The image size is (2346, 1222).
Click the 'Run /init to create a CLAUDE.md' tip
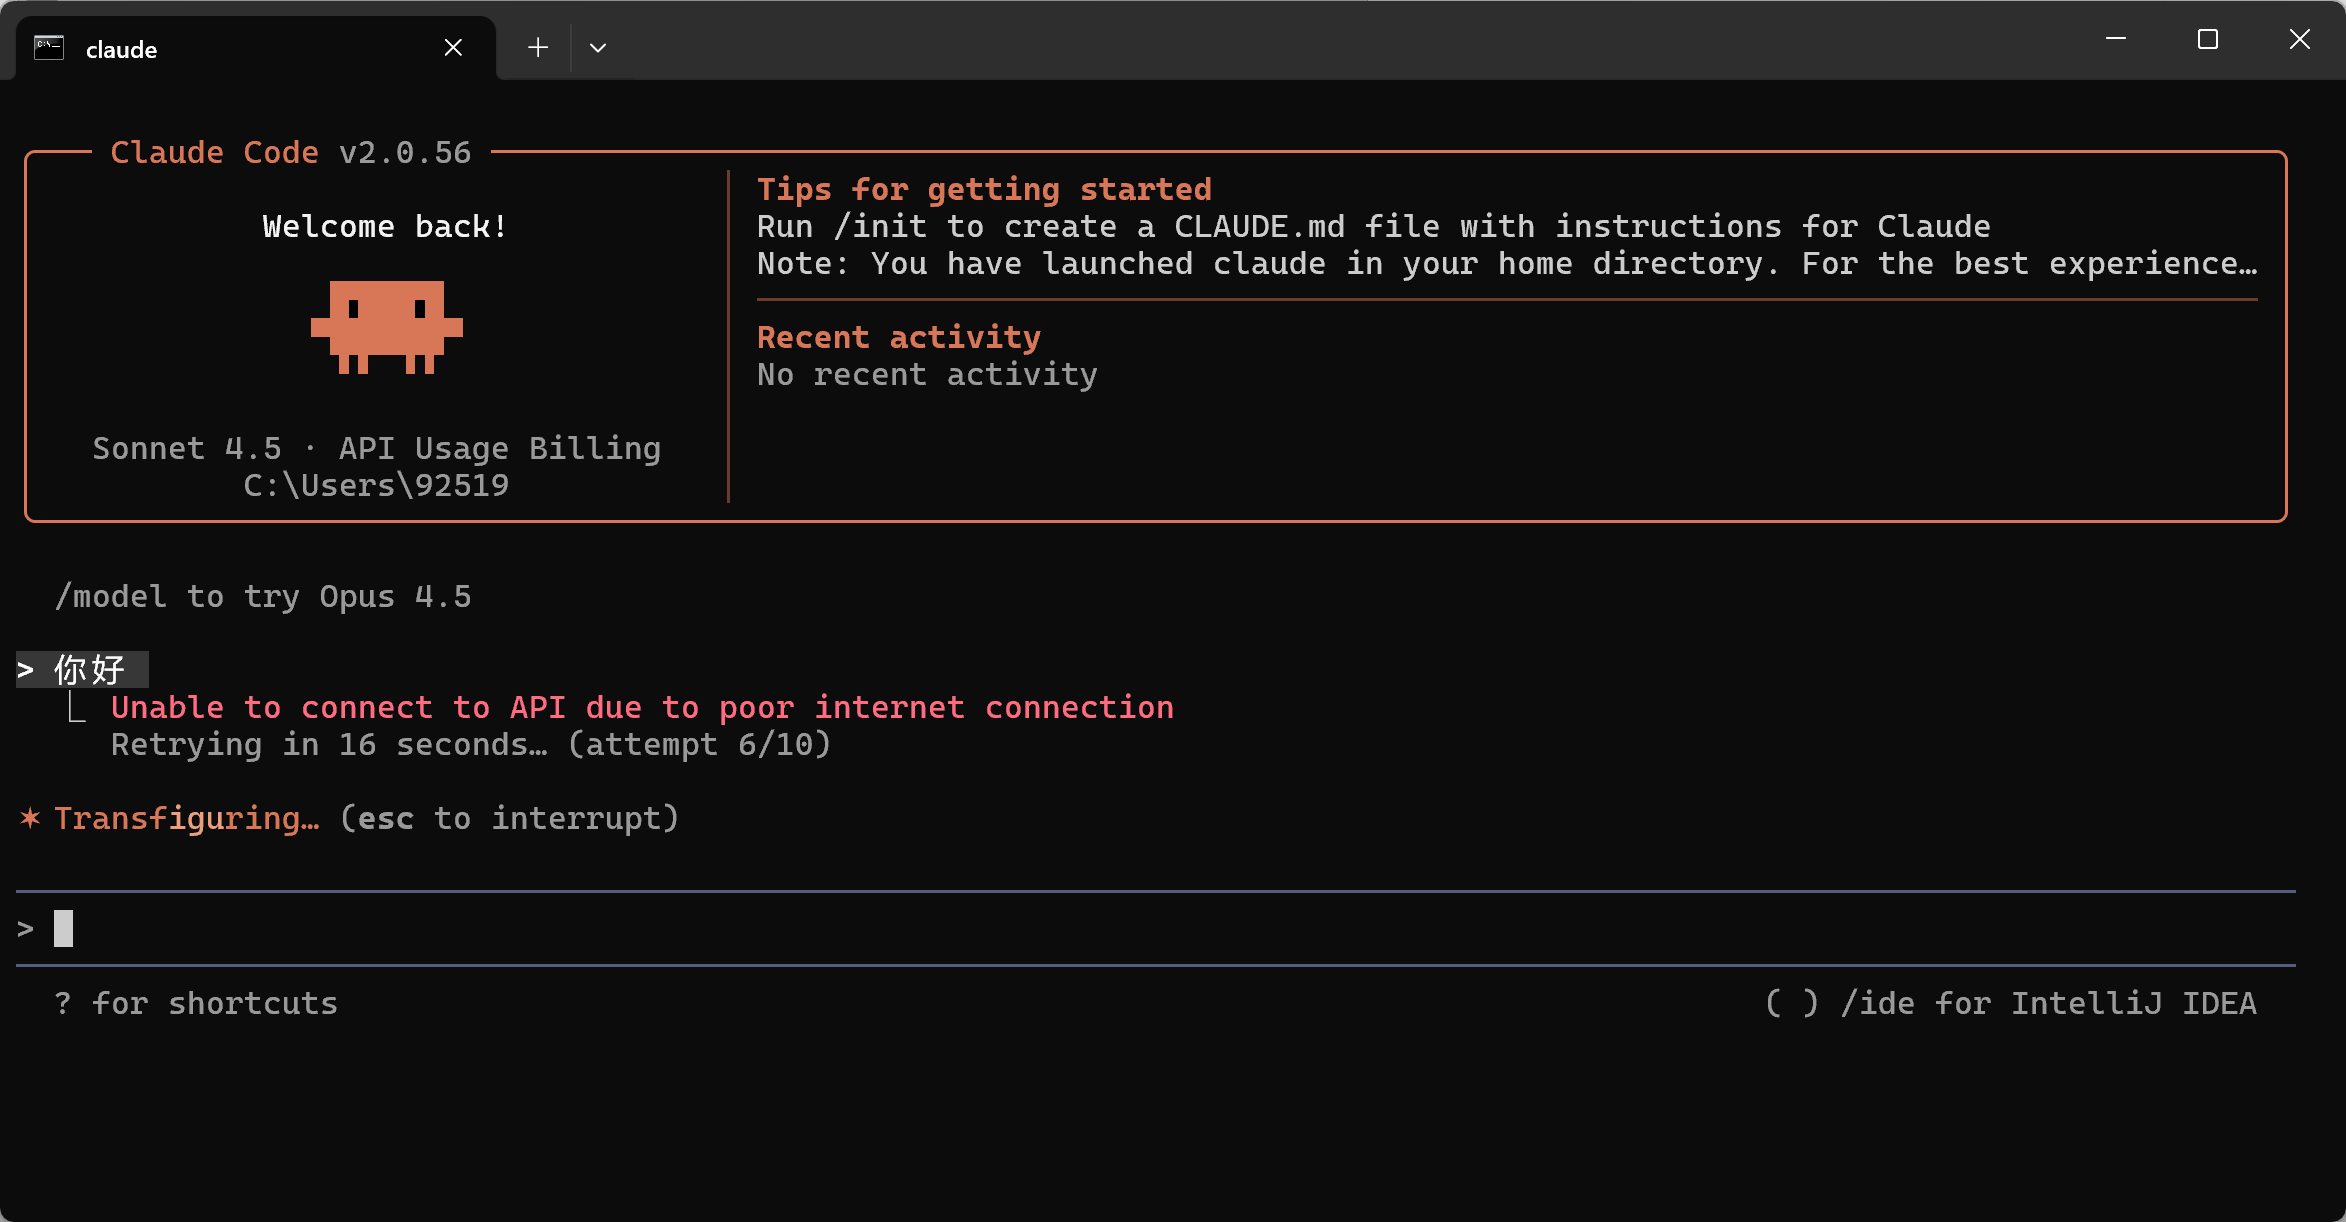click(x=1373, y=227)
